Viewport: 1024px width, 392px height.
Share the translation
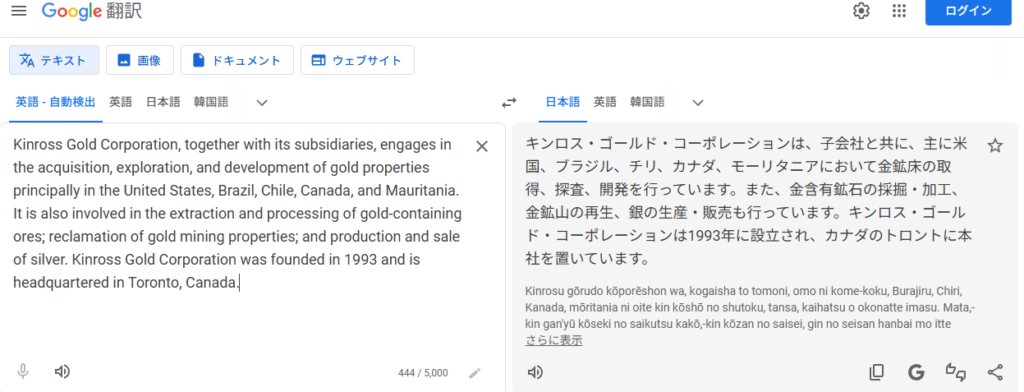pyautogui.click(x=995, y=372)
